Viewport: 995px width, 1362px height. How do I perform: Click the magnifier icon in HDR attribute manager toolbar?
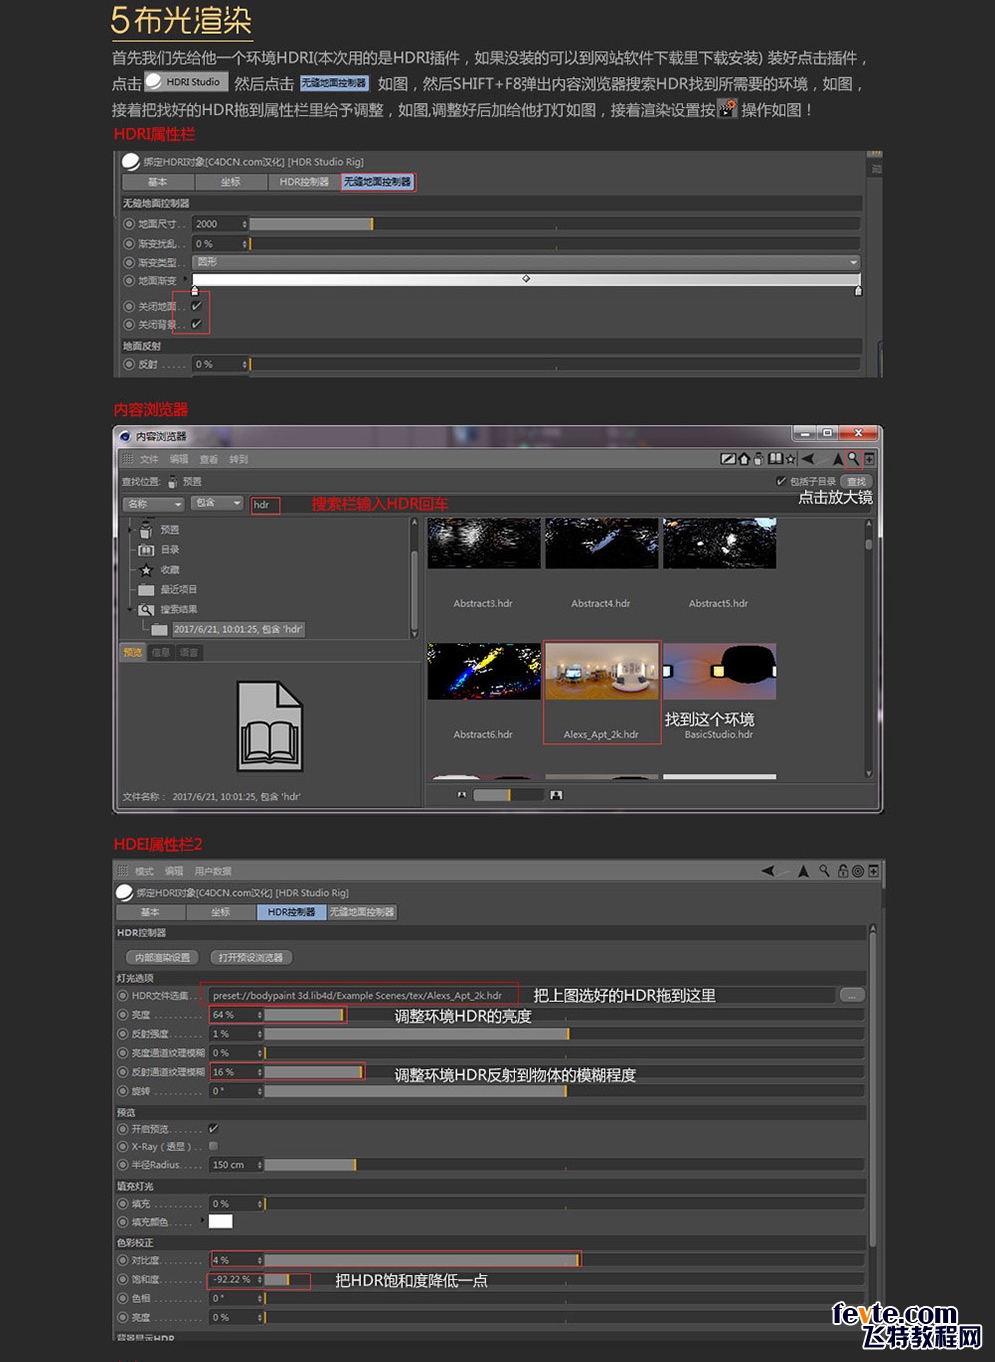[824, 871]
